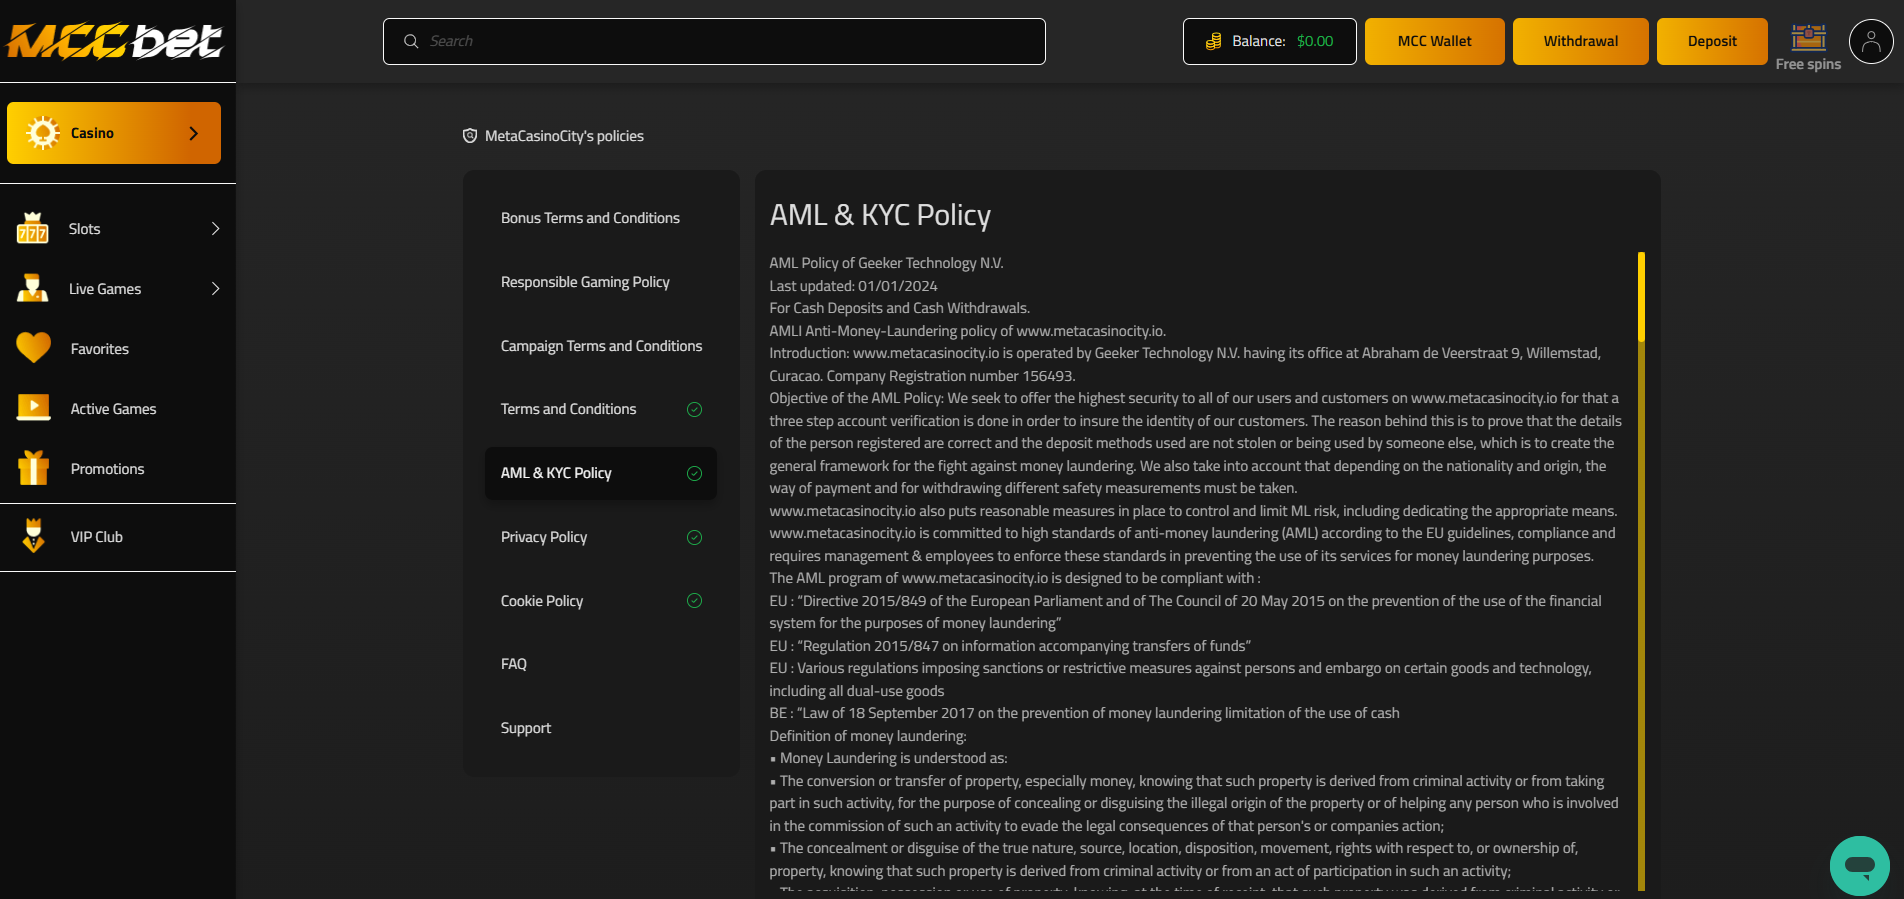Select the FAQ policy menu item
This screenshot has height=899, width=1904.
point(514,664)
